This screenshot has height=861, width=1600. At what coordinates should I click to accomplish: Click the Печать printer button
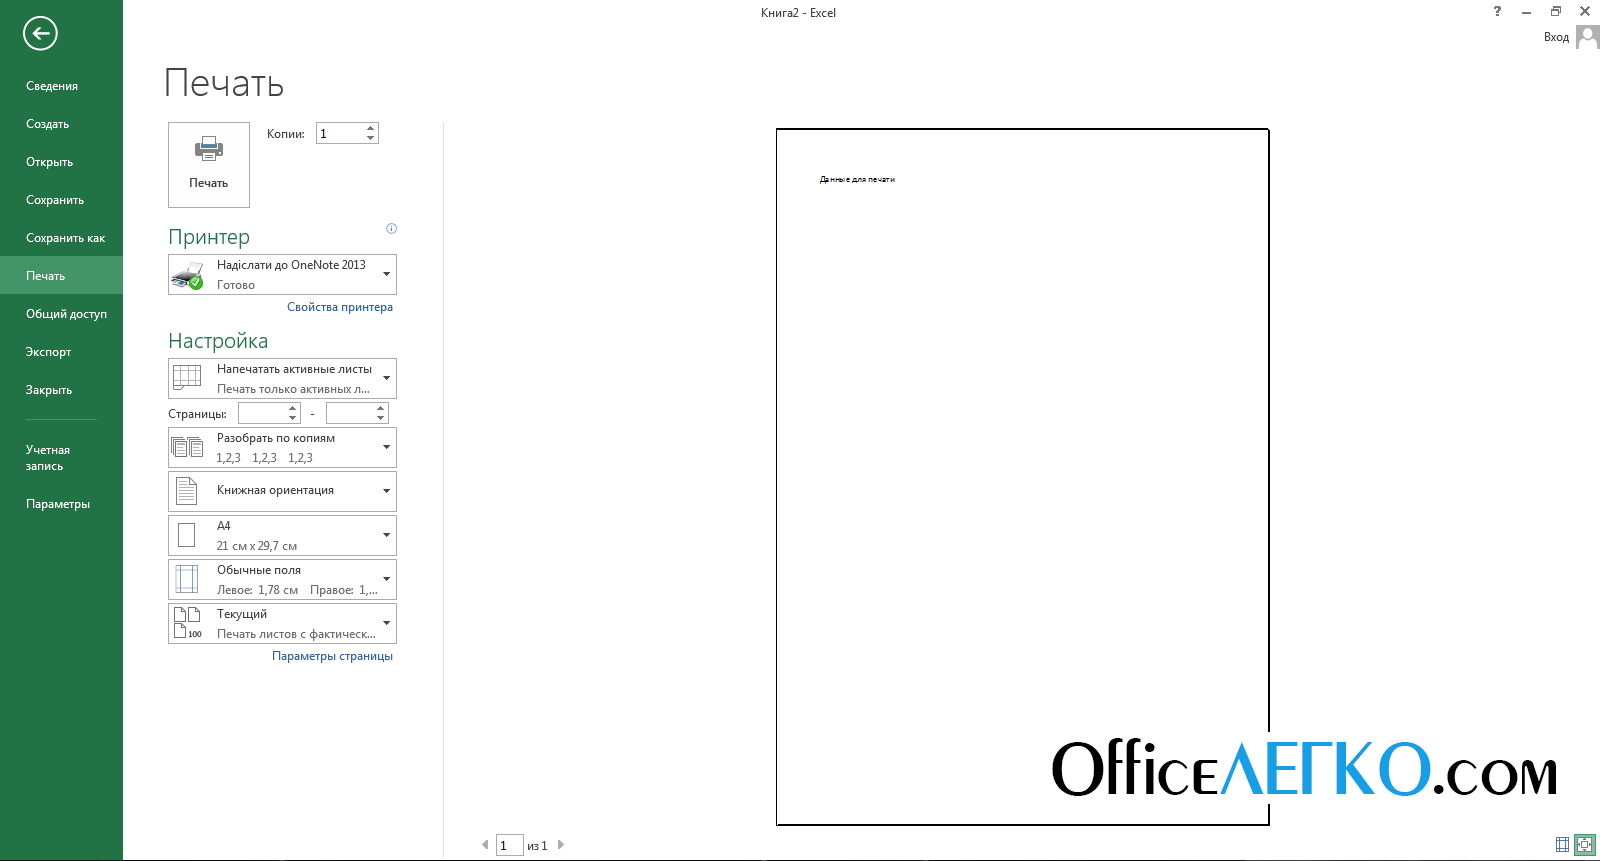209,165
